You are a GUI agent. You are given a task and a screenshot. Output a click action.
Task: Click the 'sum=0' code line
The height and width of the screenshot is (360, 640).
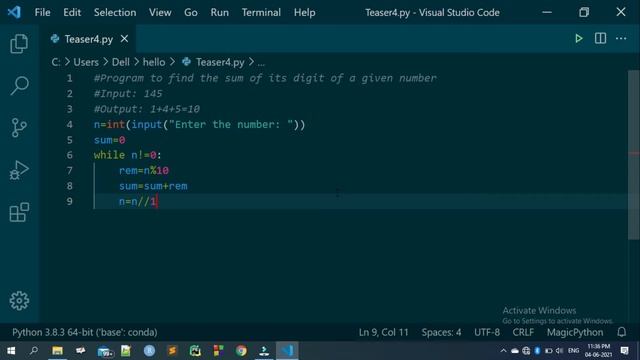109,140
